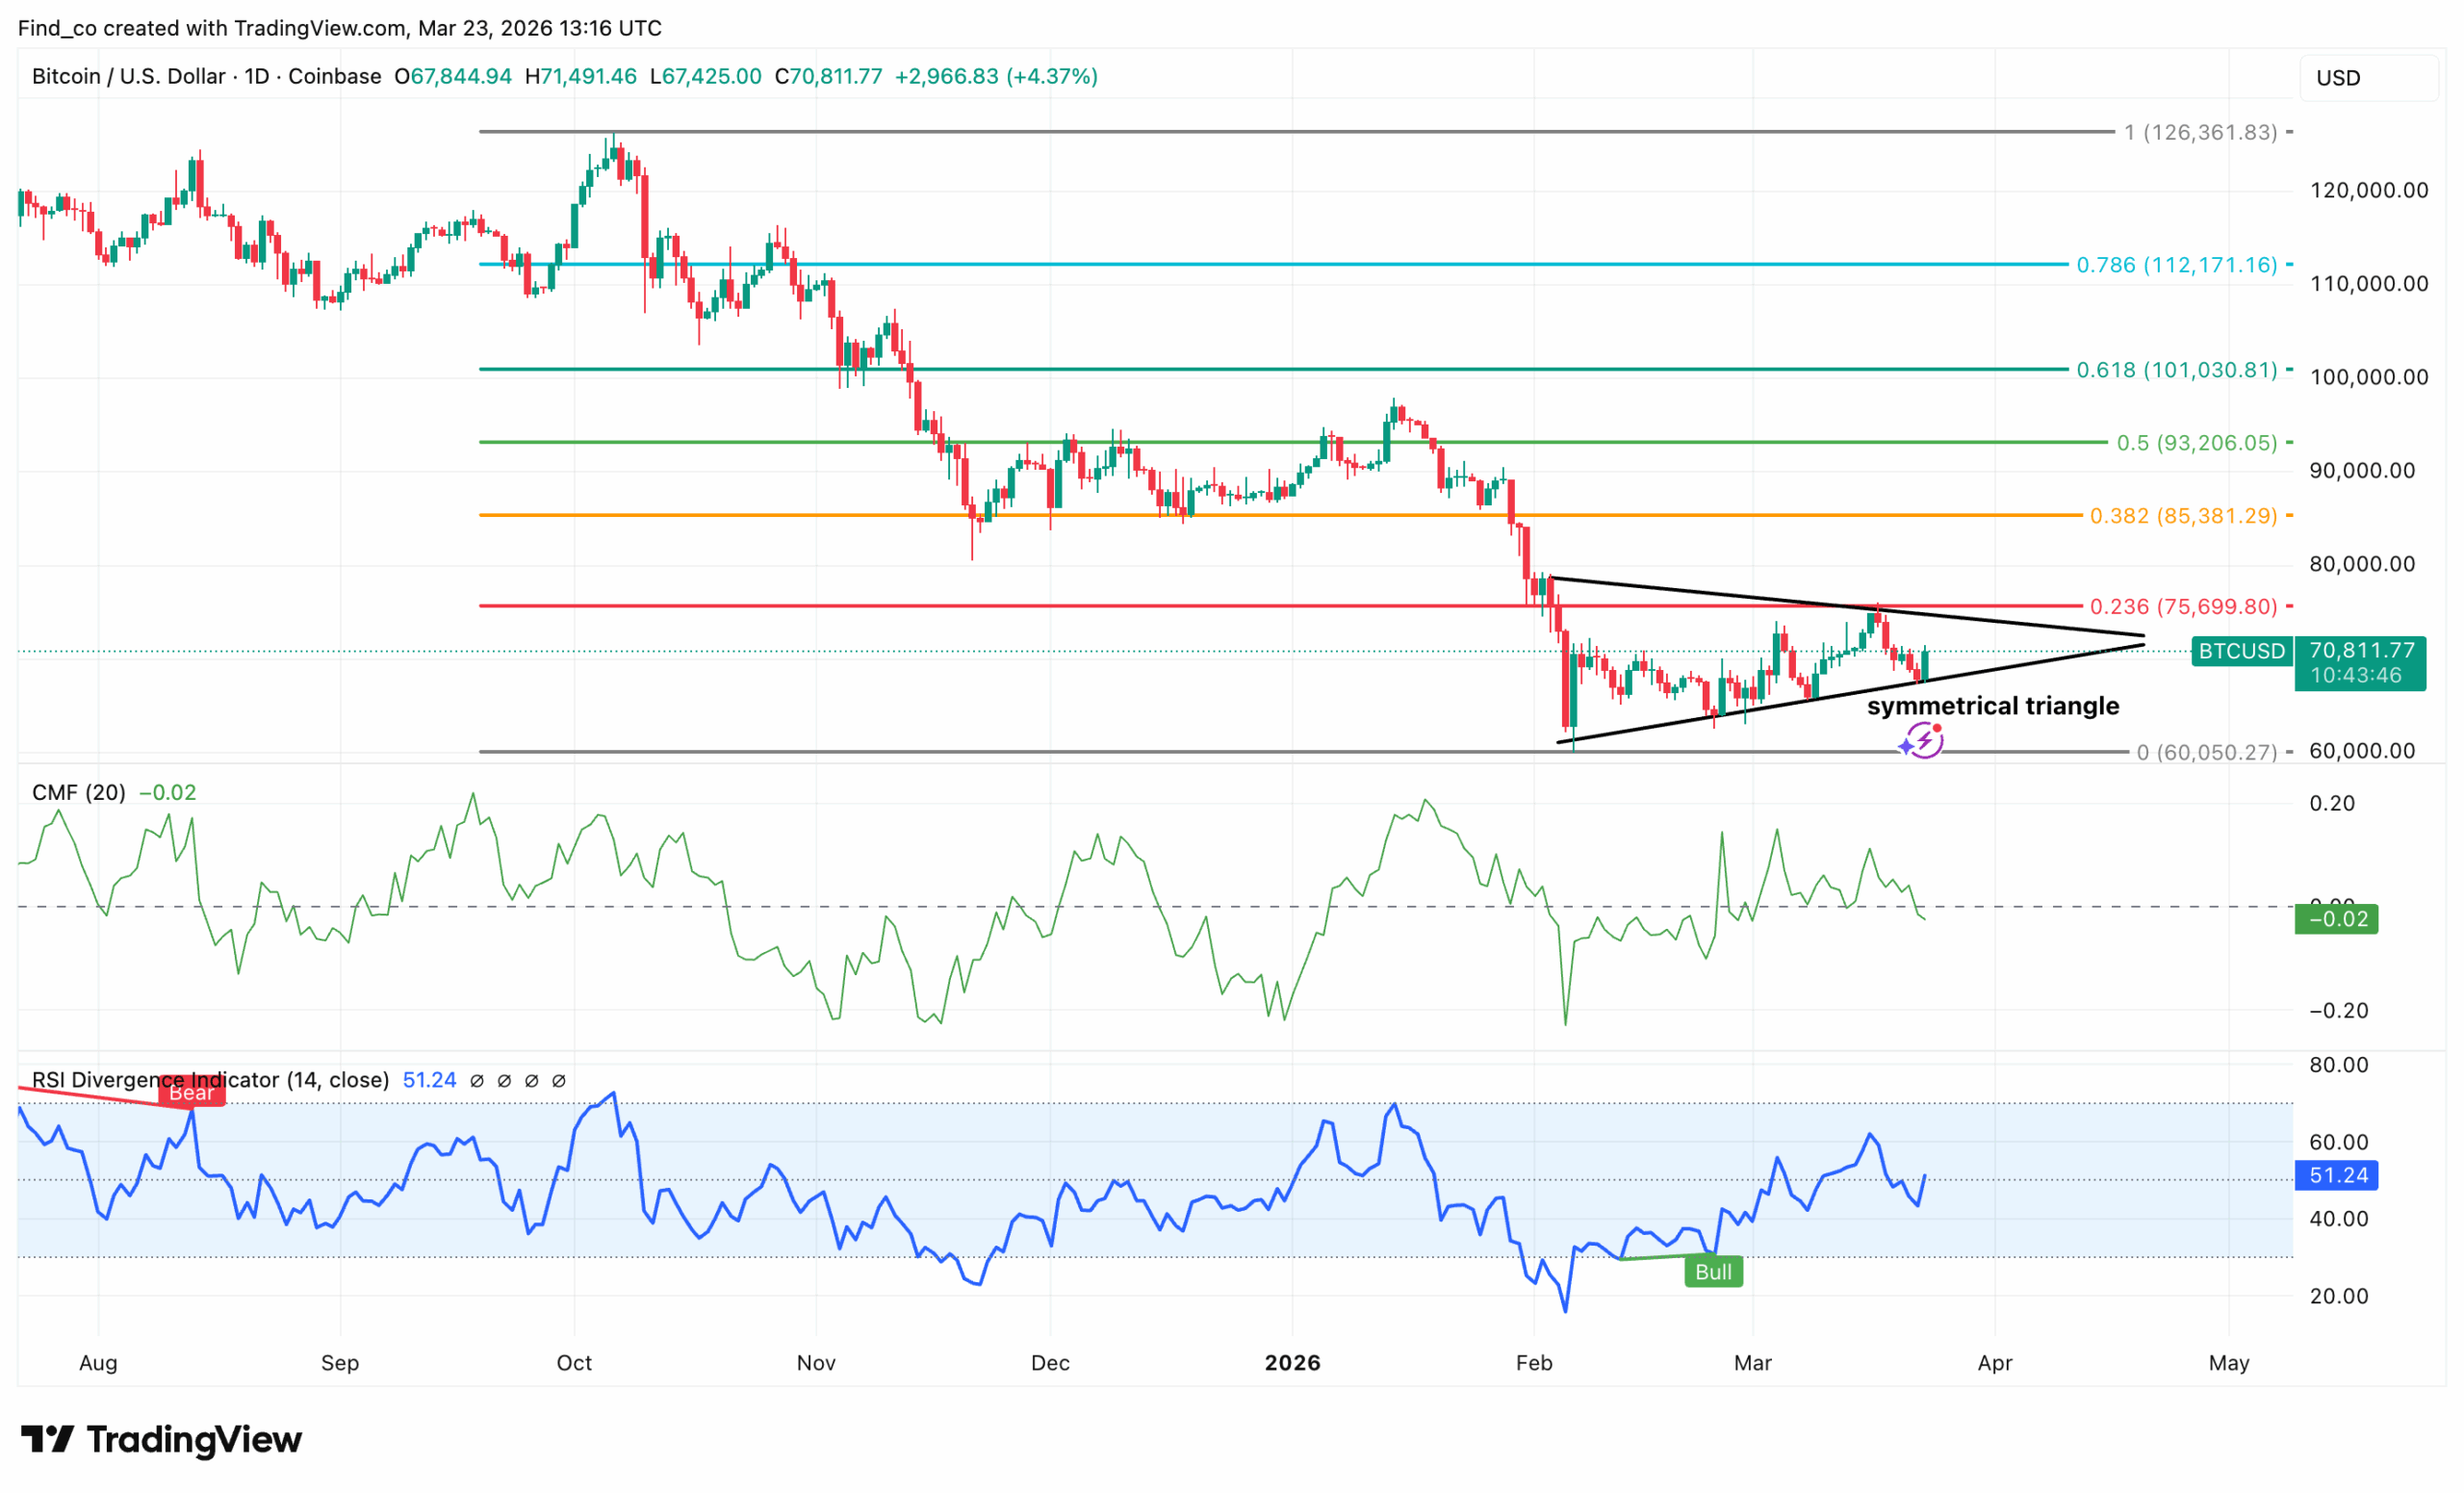Screen dimensions: 2464x1493
Task: Click the CMF (20) indicator title
Action: (x=79, y=793)
